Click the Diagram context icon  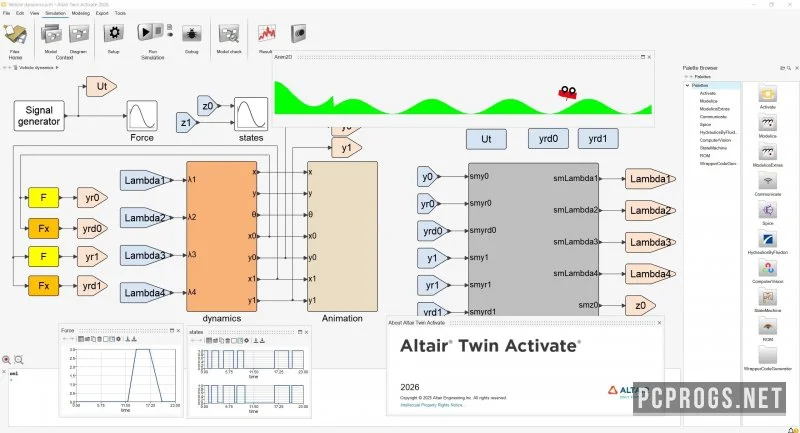pyautogui.click(x=79, y=35)
